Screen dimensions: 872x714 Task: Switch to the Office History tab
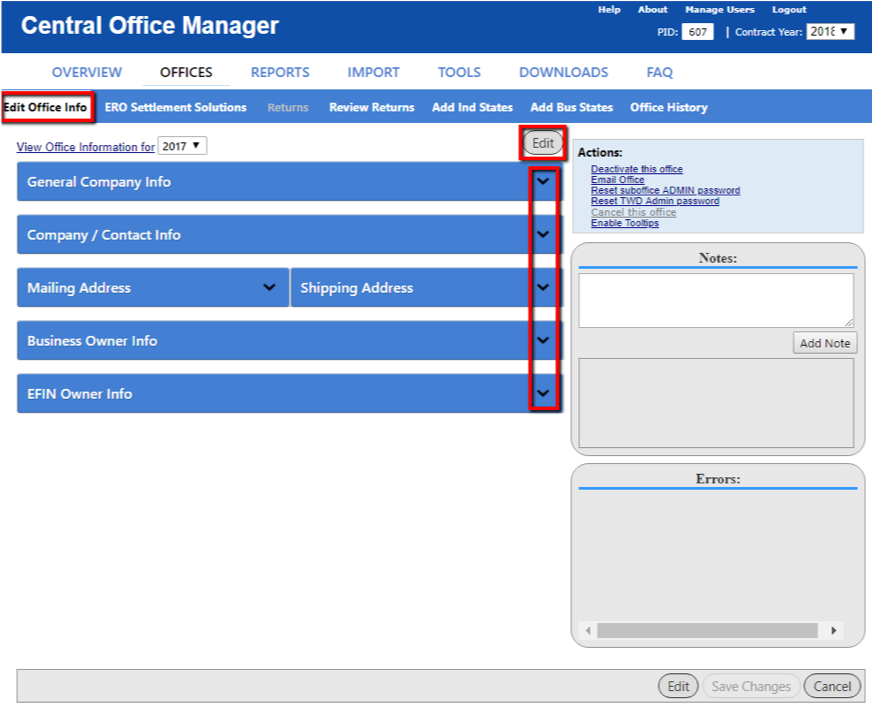(x=668, y=106)
